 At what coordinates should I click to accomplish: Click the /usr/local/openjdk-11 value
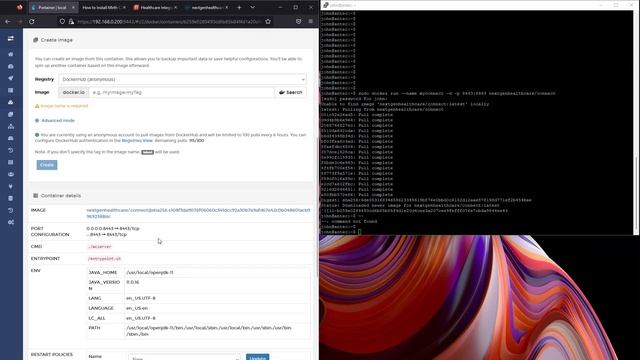pyautogui.click(x=150, y=272)
